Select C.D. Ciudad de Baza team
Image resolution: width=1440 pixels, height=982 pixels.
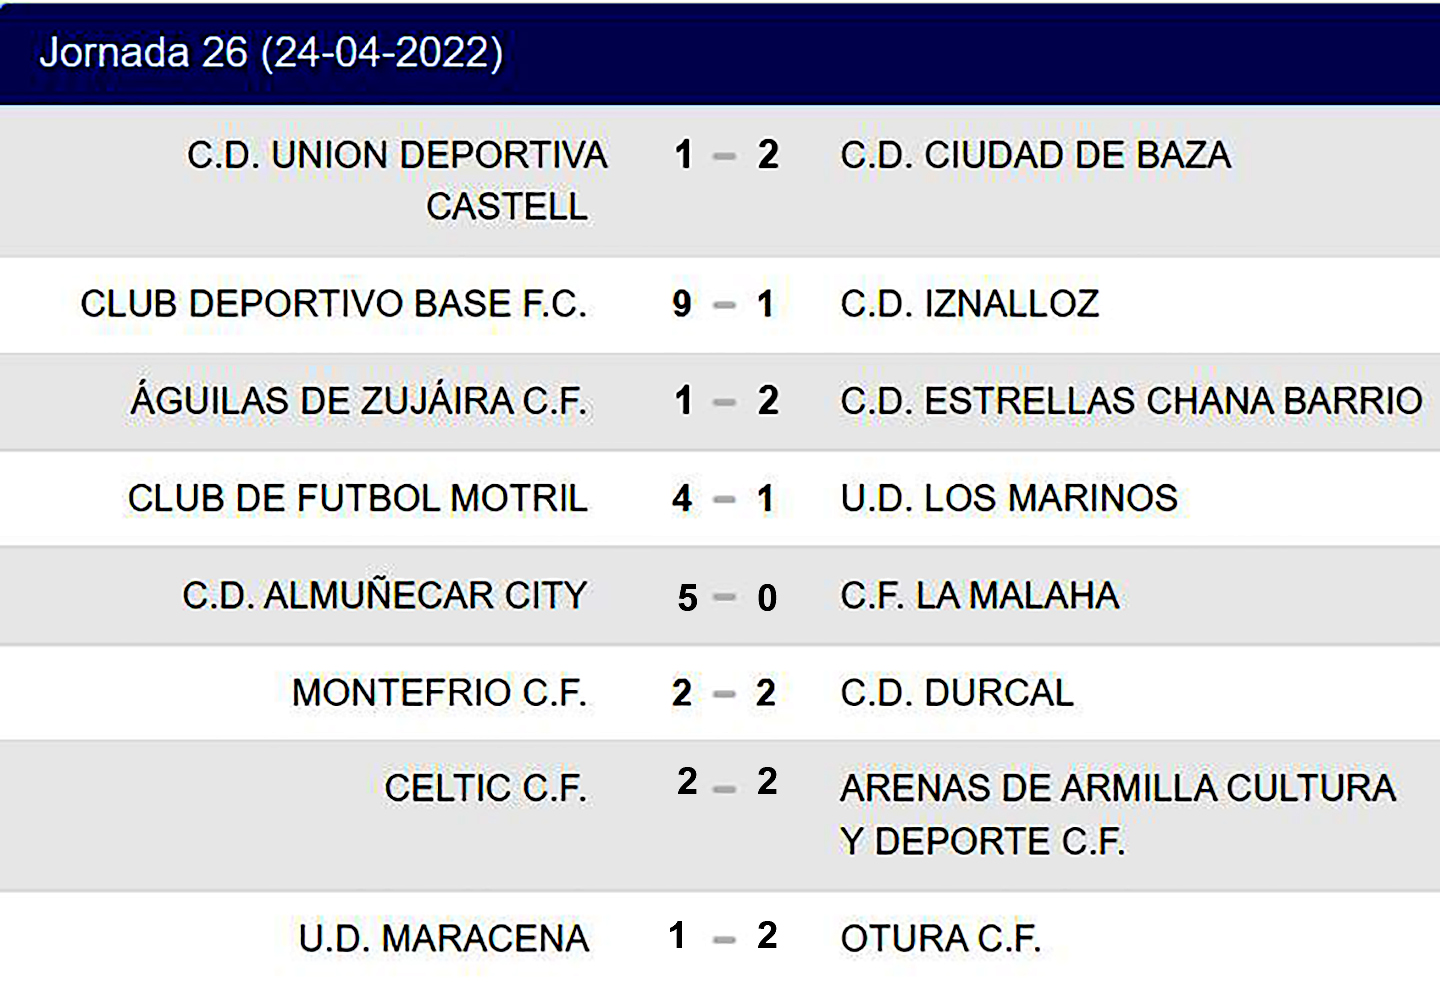click(1035, 156)
